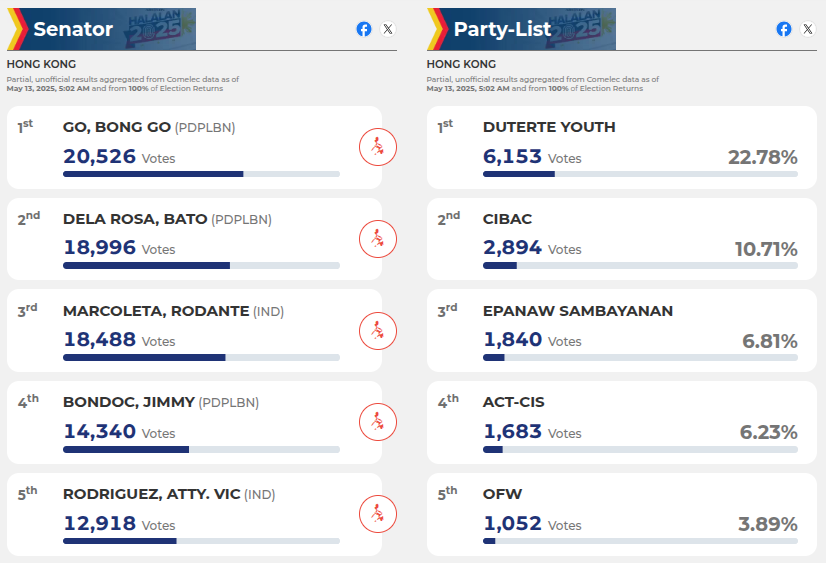Click the vote progress bar for Marcoleta
This screenshot has width=826, height=563.
201,358
